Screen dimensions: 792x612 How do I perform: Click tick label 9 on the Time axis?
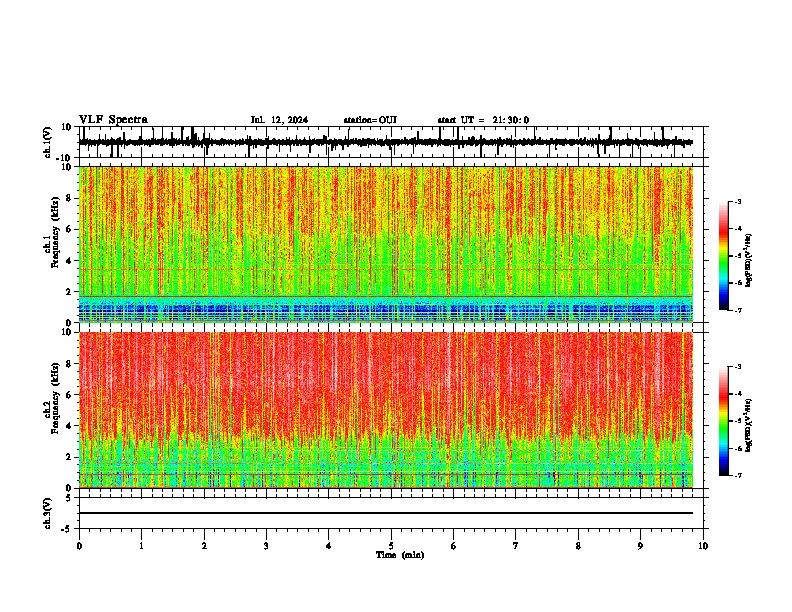pos(640,546)
